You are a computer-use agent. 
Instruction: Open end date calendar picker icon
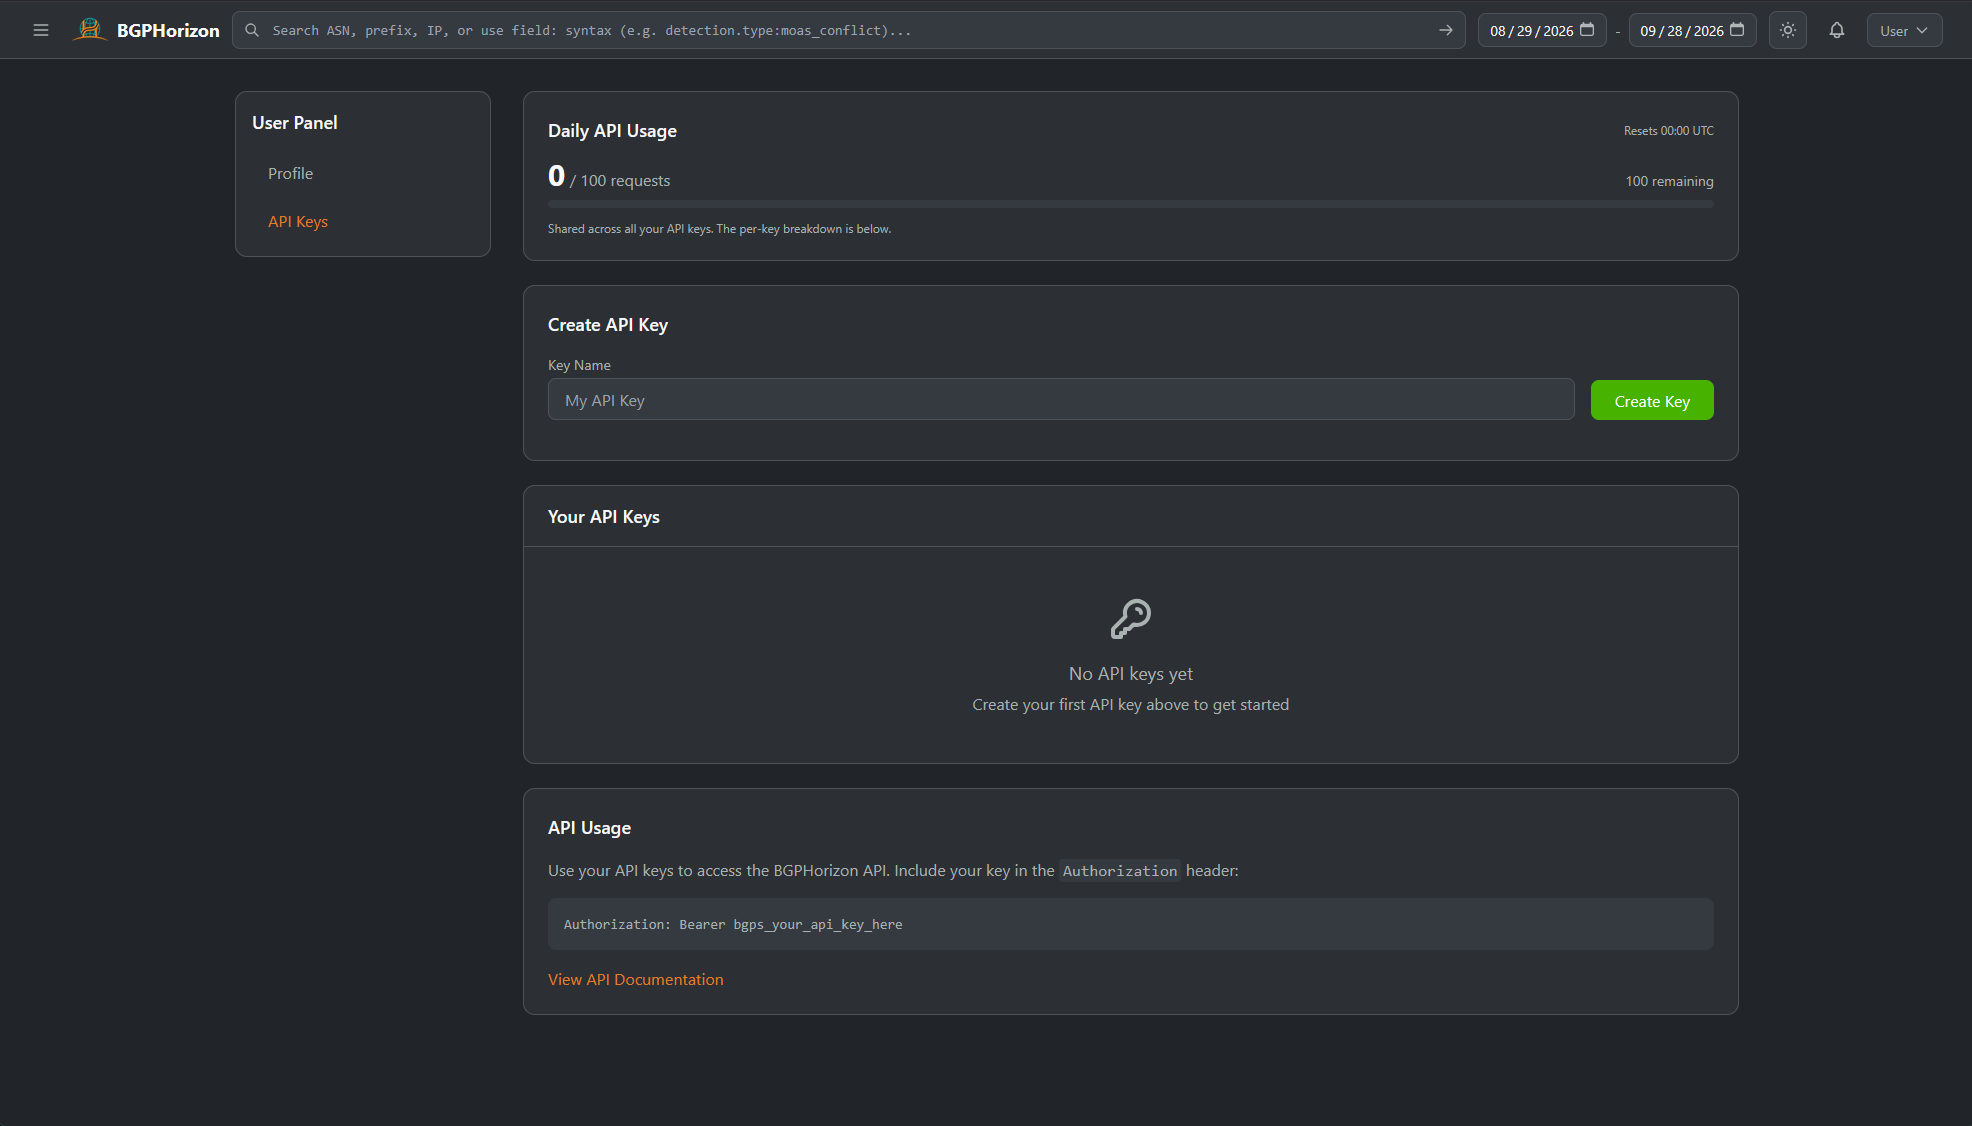tap(1737, 30)
